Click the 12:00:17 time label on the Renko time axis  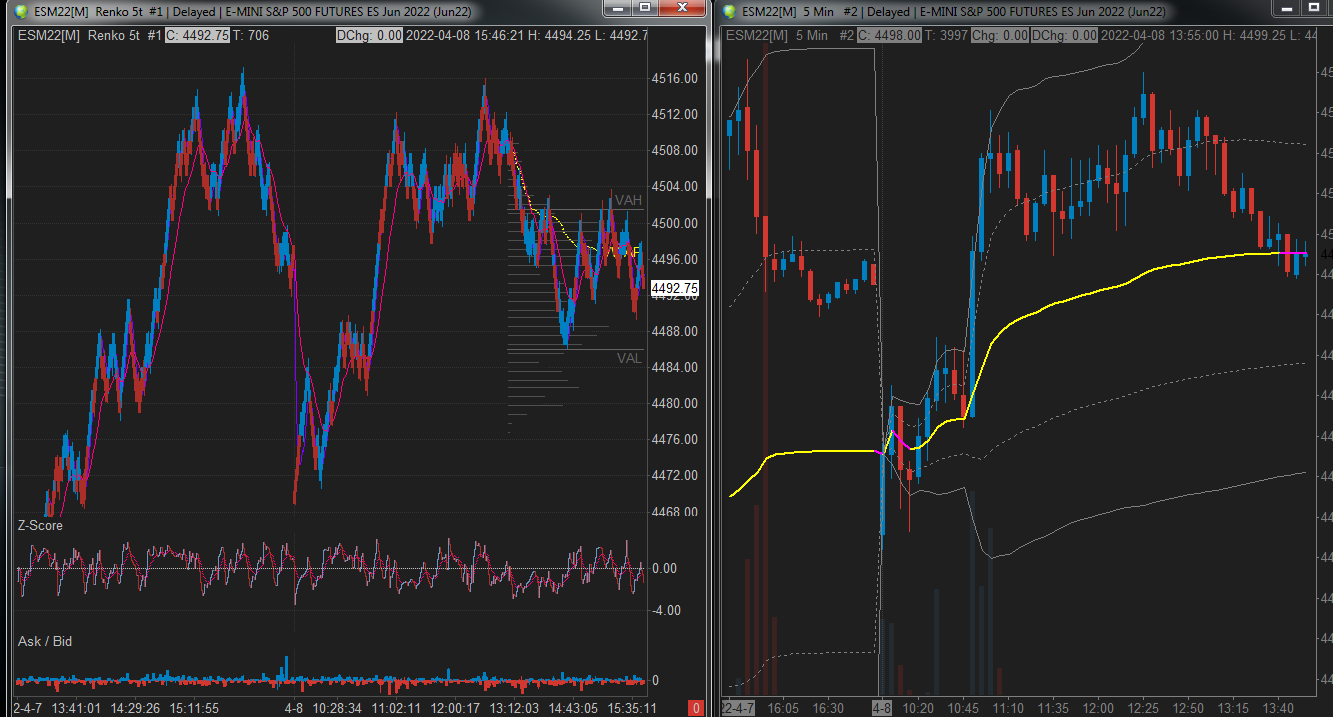pyautogui.click(x=454, y=708)
